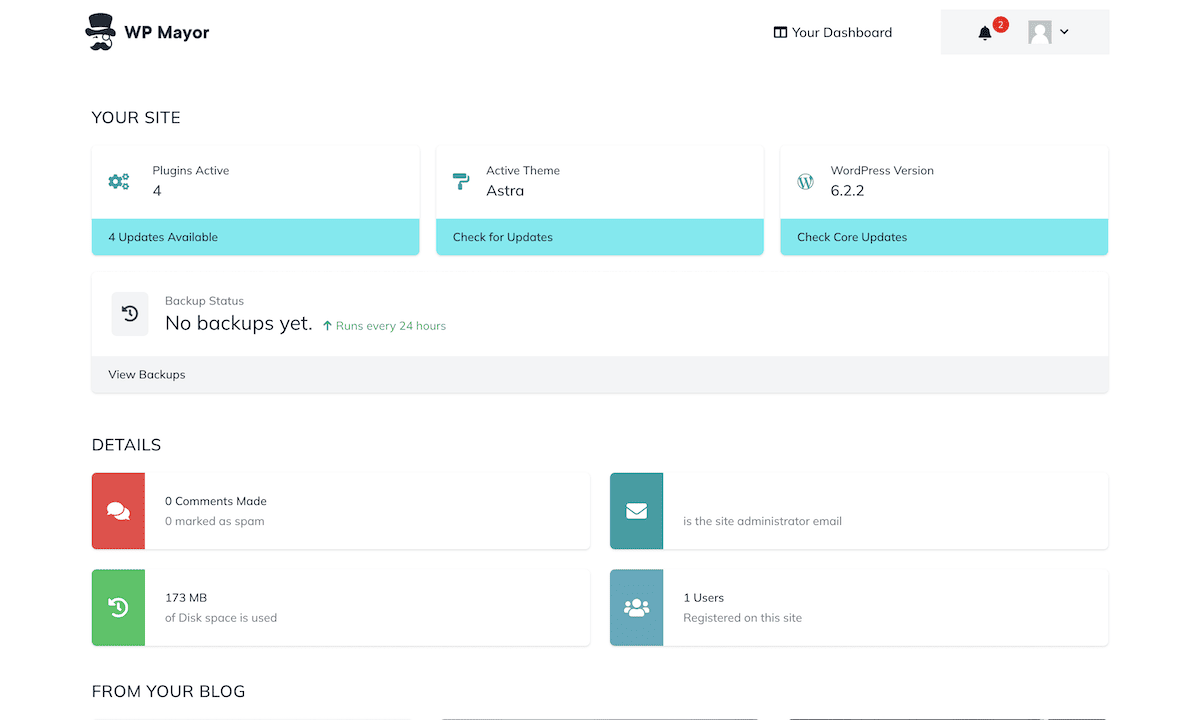Click the red comments icon tile
Viewport: 1200px width, 720px height.
[118, 511]
